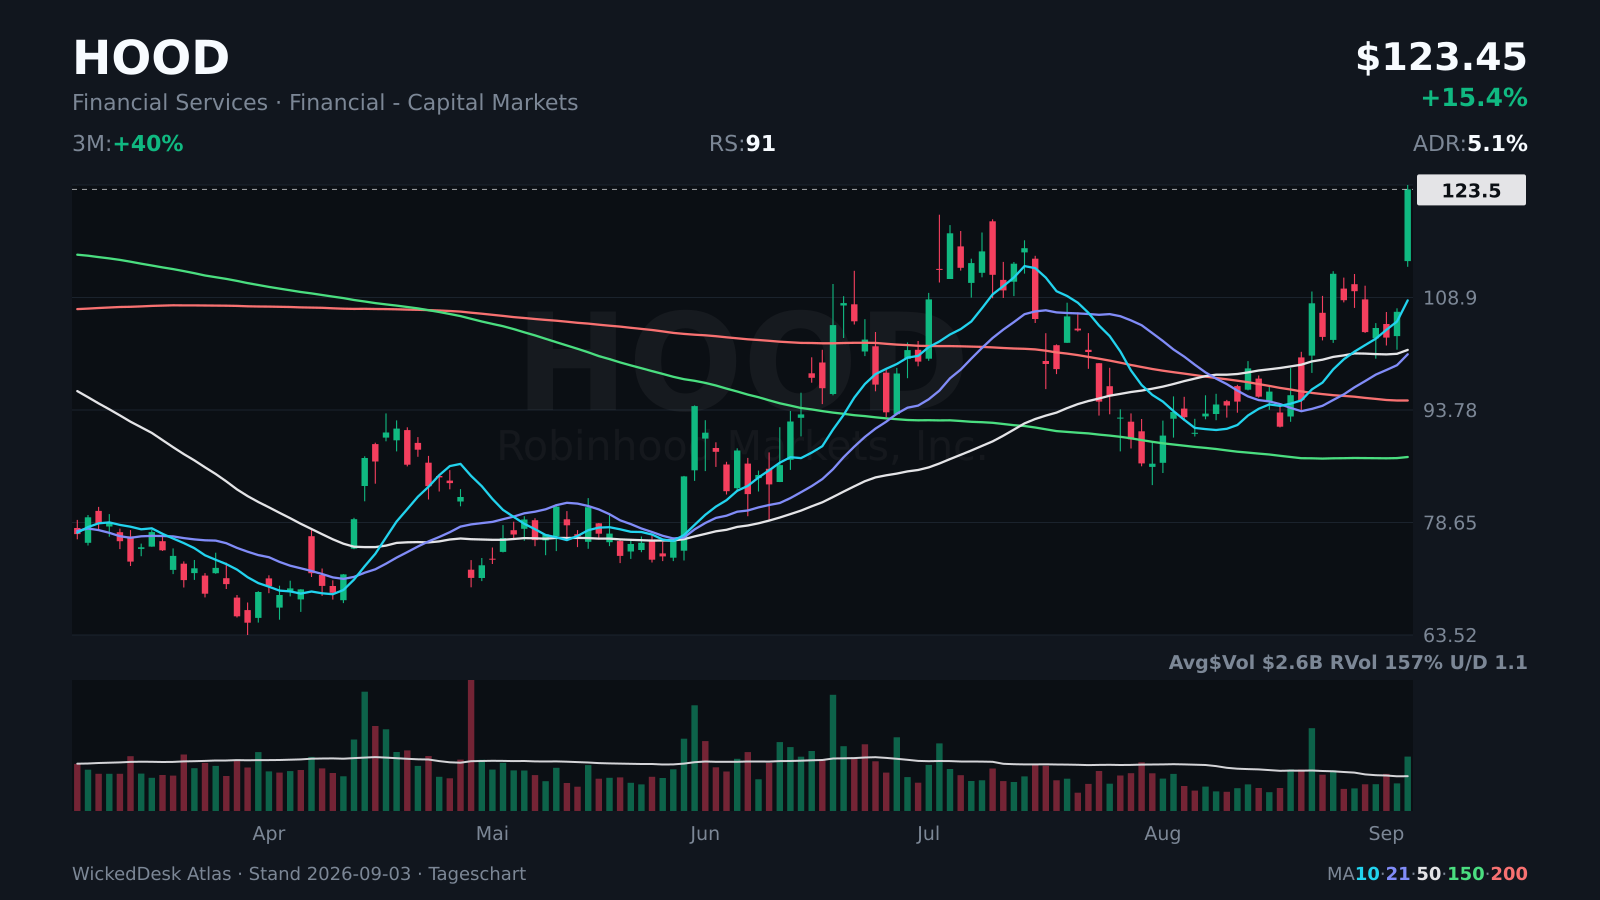Image resolution: width=1600 pixels, height=900 pixels.
Task: Click the $123.45 current price
Action: click(1441, 58)
